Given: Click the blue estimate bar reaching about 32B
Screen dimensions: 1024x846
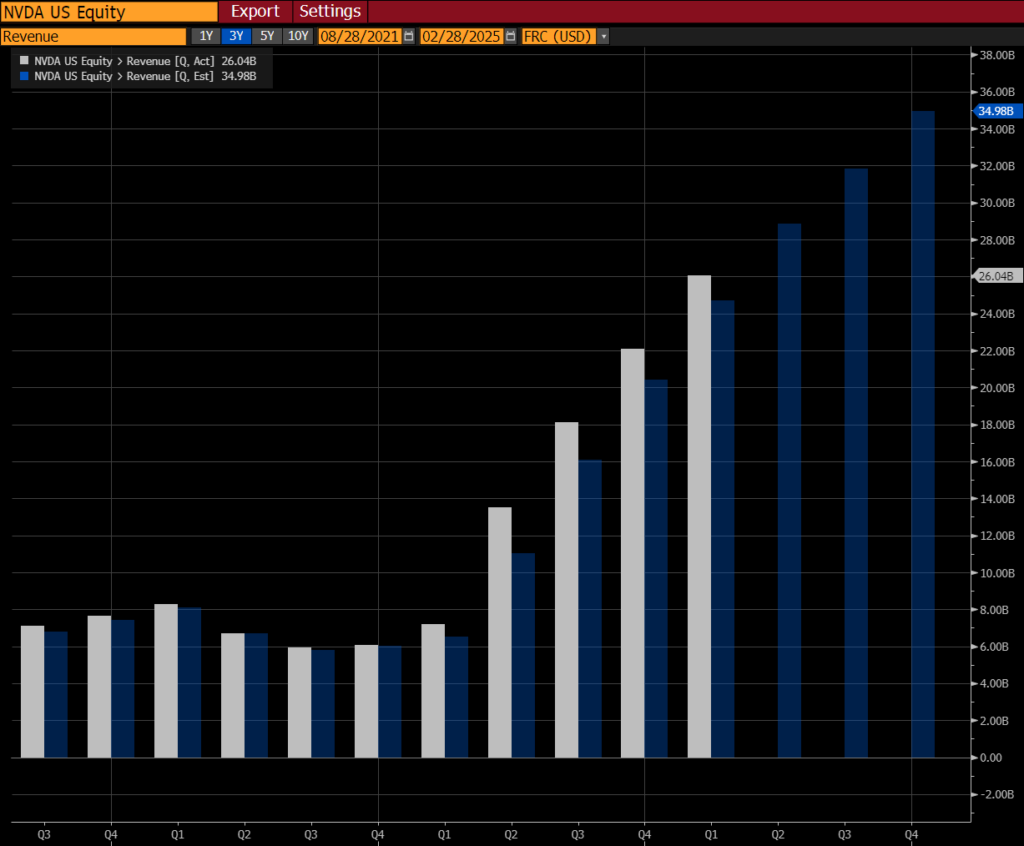Looking at the screenshot, I should click(856, 463).
